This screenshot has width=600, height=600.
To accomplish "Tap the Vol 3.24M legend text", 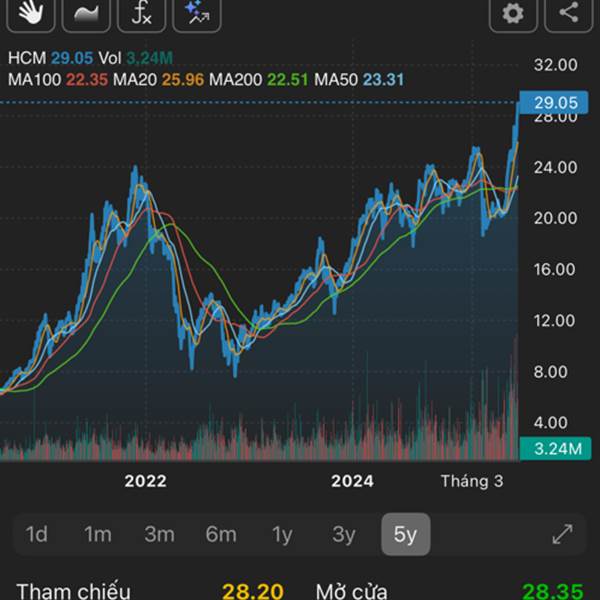I will point(135,58).
